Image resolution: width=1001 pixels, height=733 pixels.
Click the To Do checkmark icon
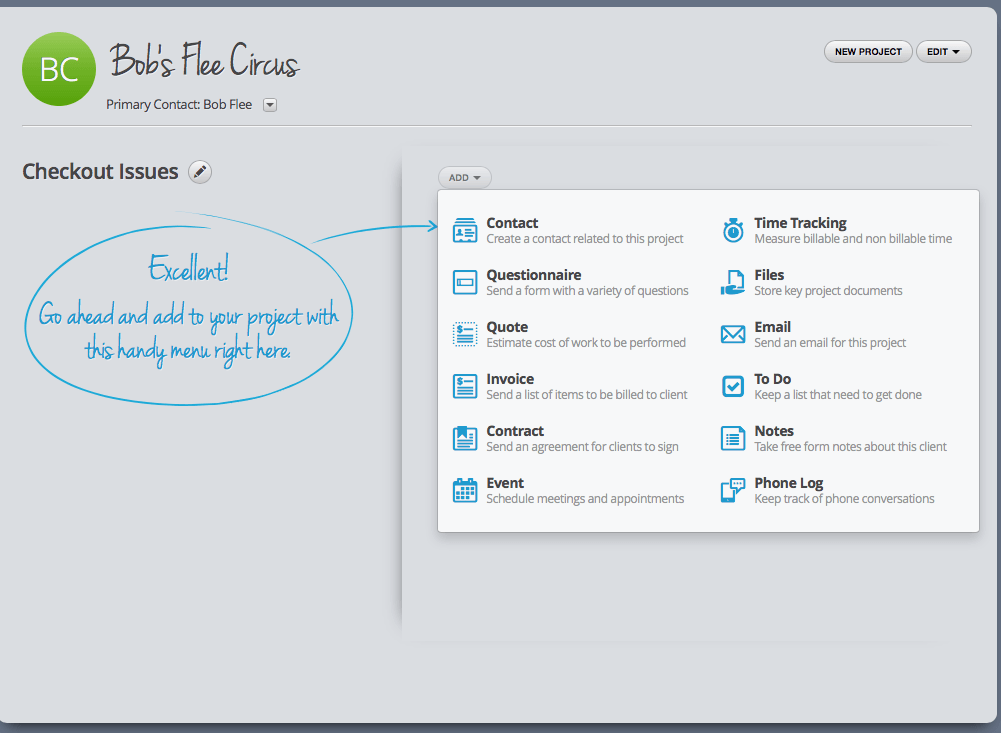pyautogui.click(x=733, y=386)
